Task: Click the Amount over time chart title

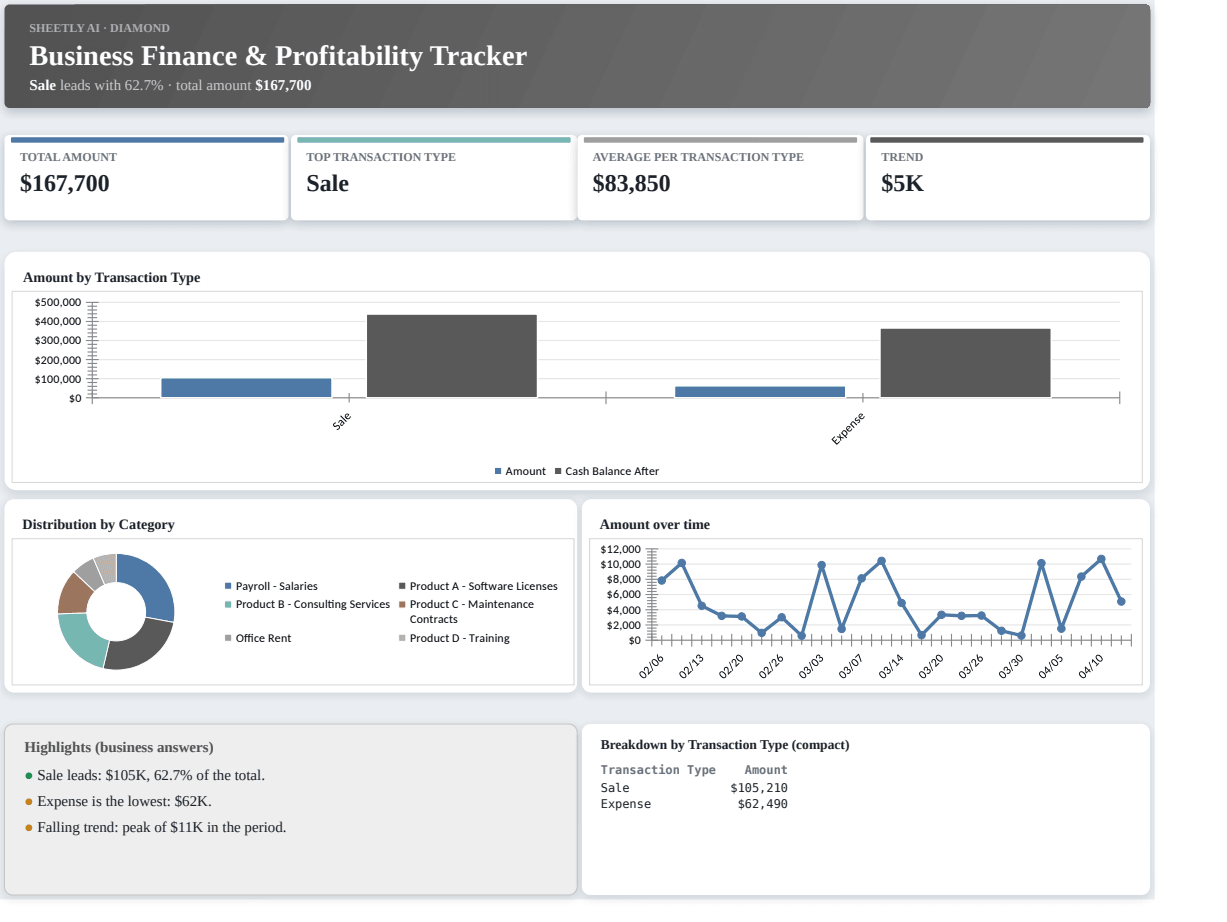Action: [x=655, y=524]
